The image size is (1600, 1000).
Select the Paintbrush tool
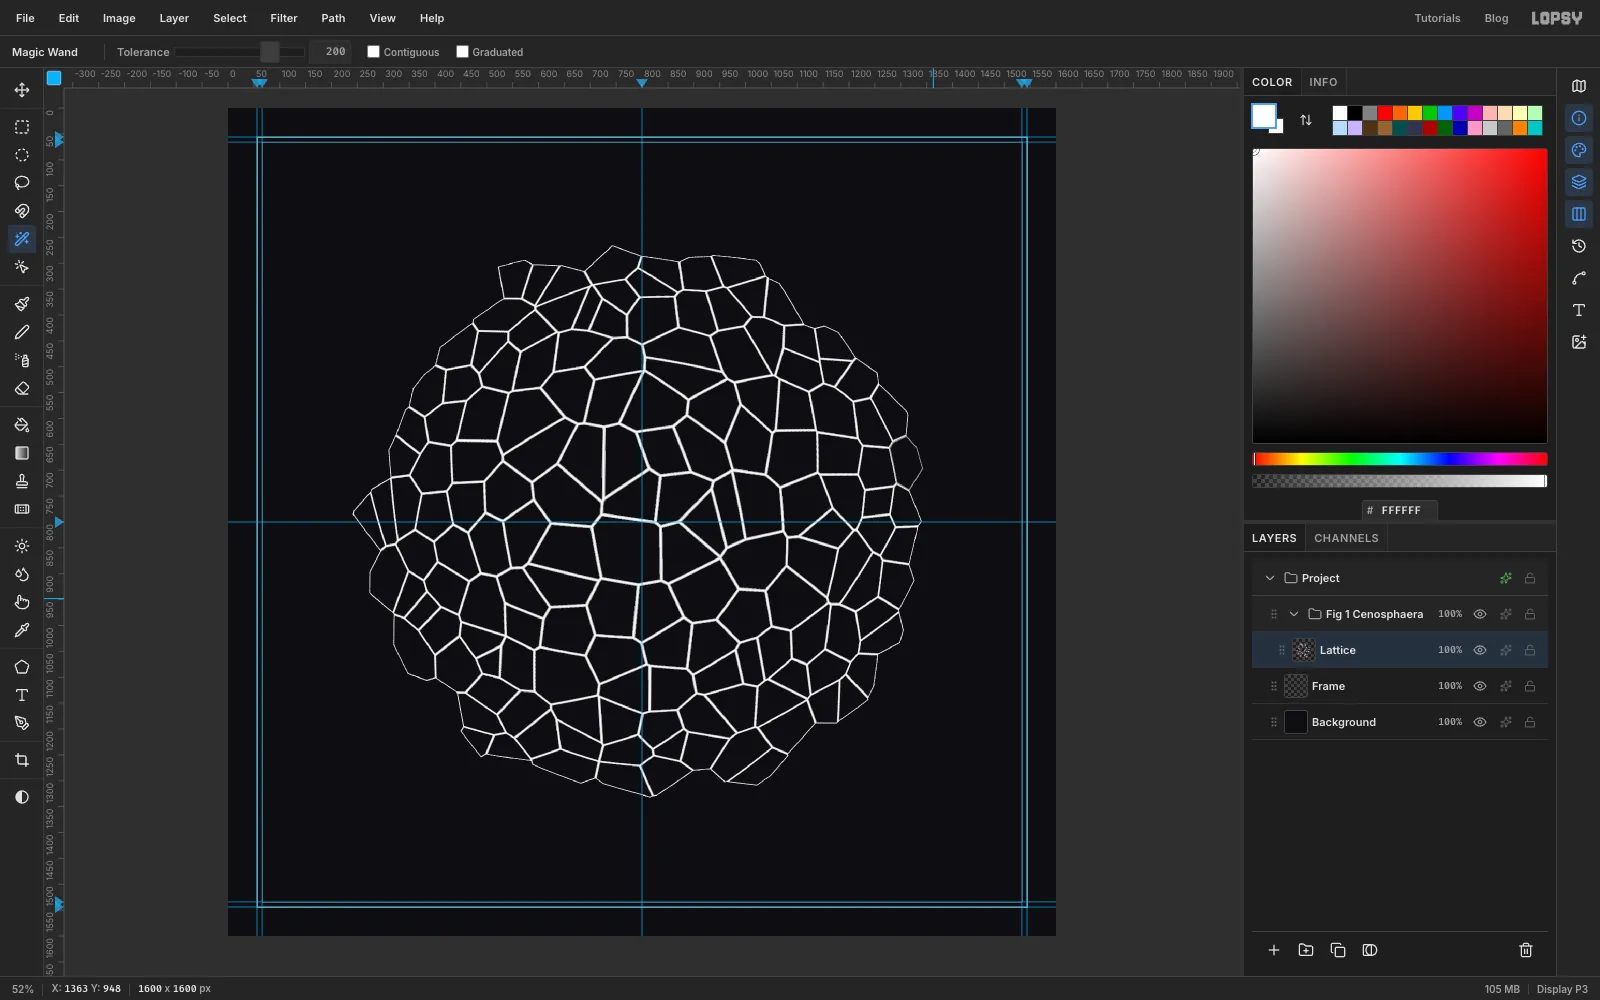[22, 304]
